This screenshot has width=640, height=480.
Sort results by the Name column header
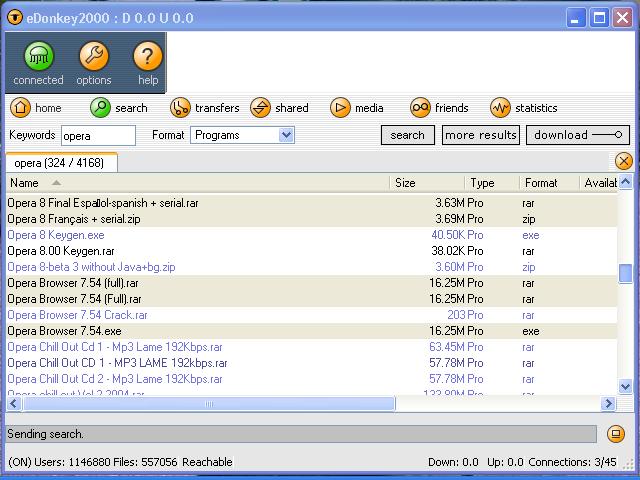[198, 183]
